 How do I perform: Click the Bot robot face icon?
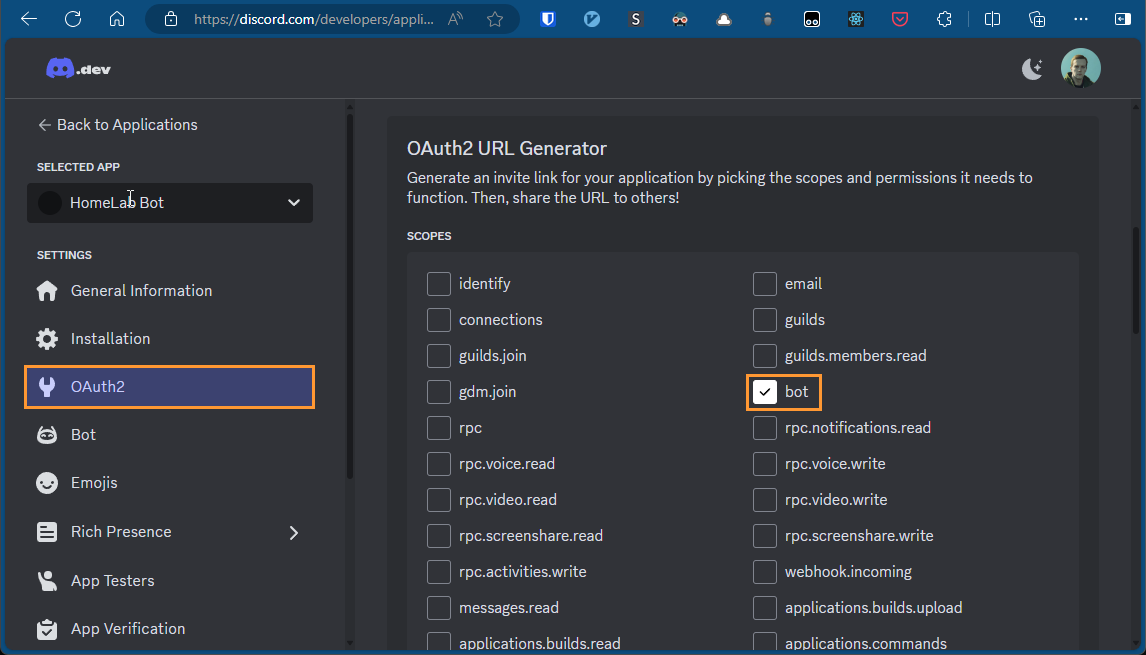coord(47,435)
